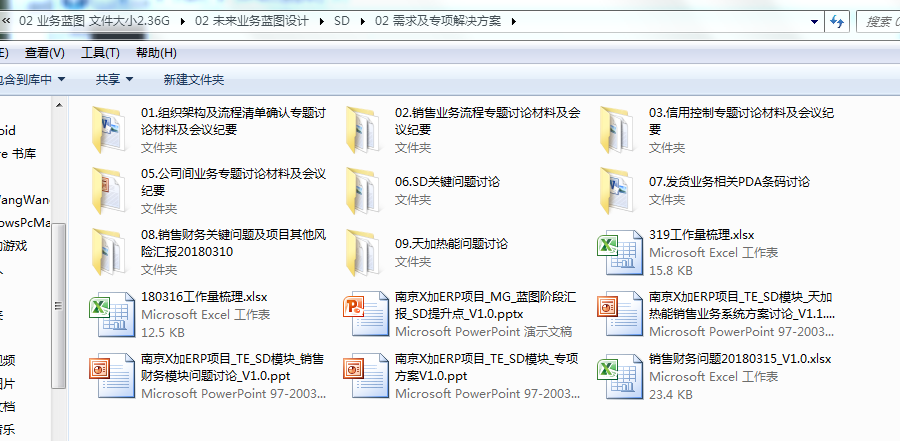Click the navigation pane vertical scrollbar
This screenshot has width=900, height=441.
[x=59, y=300]
